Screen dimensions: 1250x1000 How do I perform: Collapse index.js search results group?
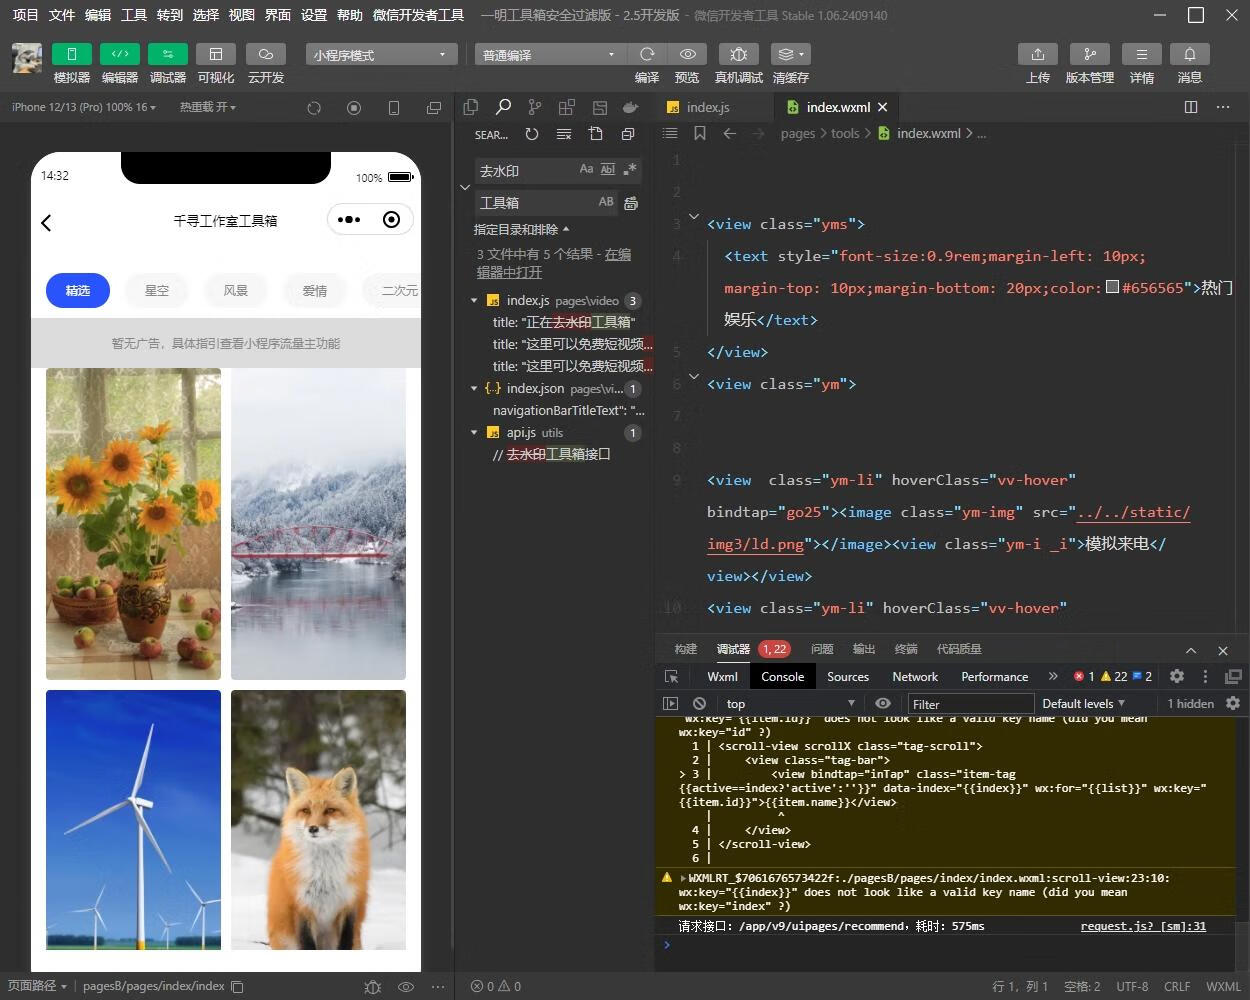pyautogui.click(x=474, y=301)
